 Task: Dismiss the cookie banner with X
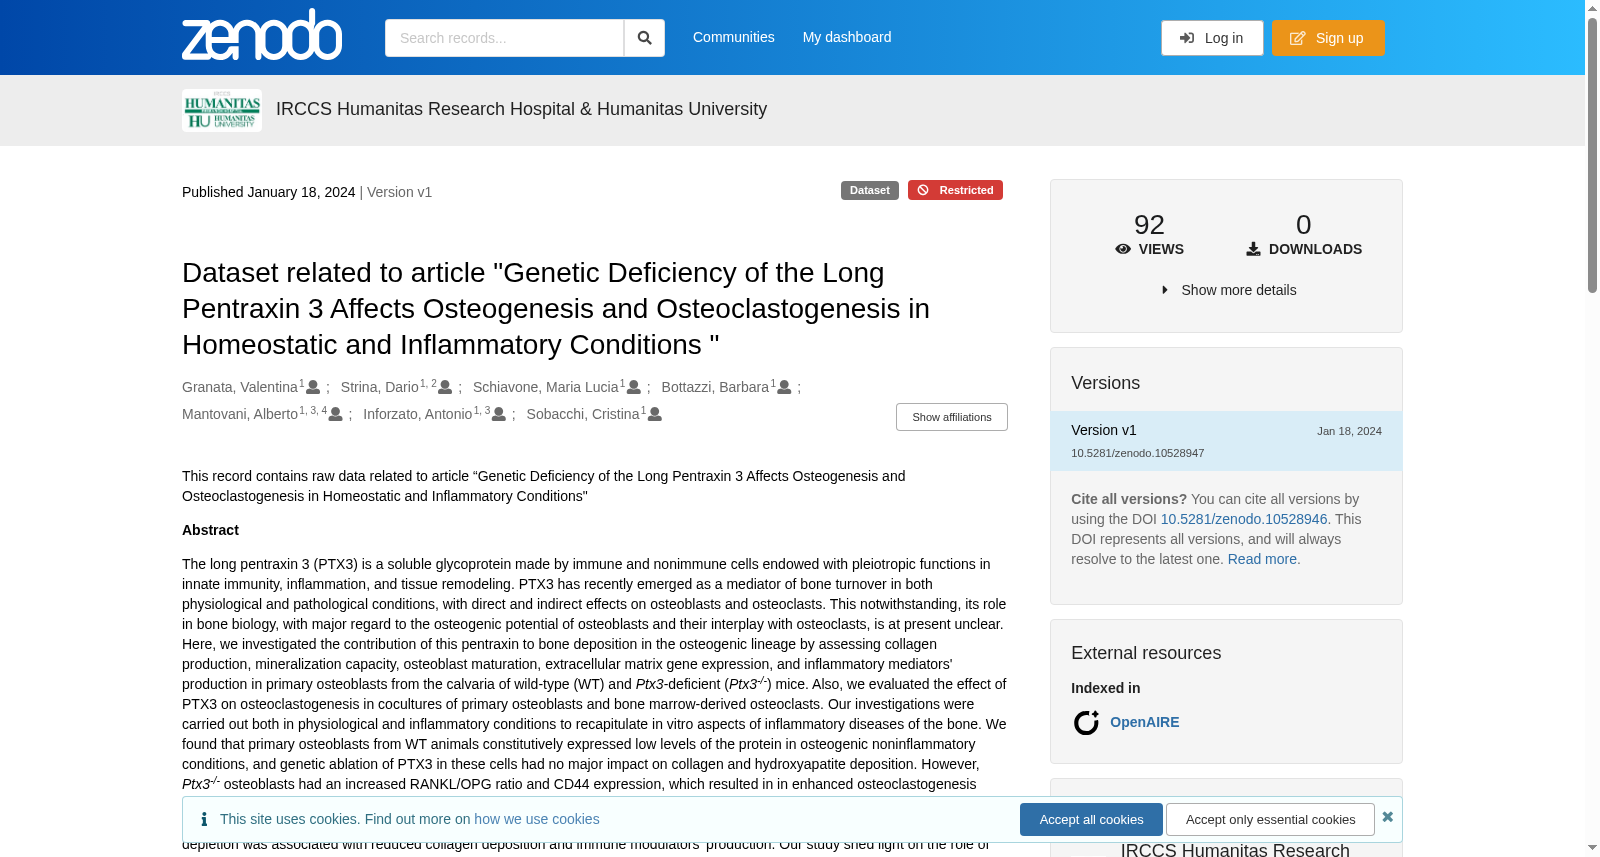(1387, 817)
